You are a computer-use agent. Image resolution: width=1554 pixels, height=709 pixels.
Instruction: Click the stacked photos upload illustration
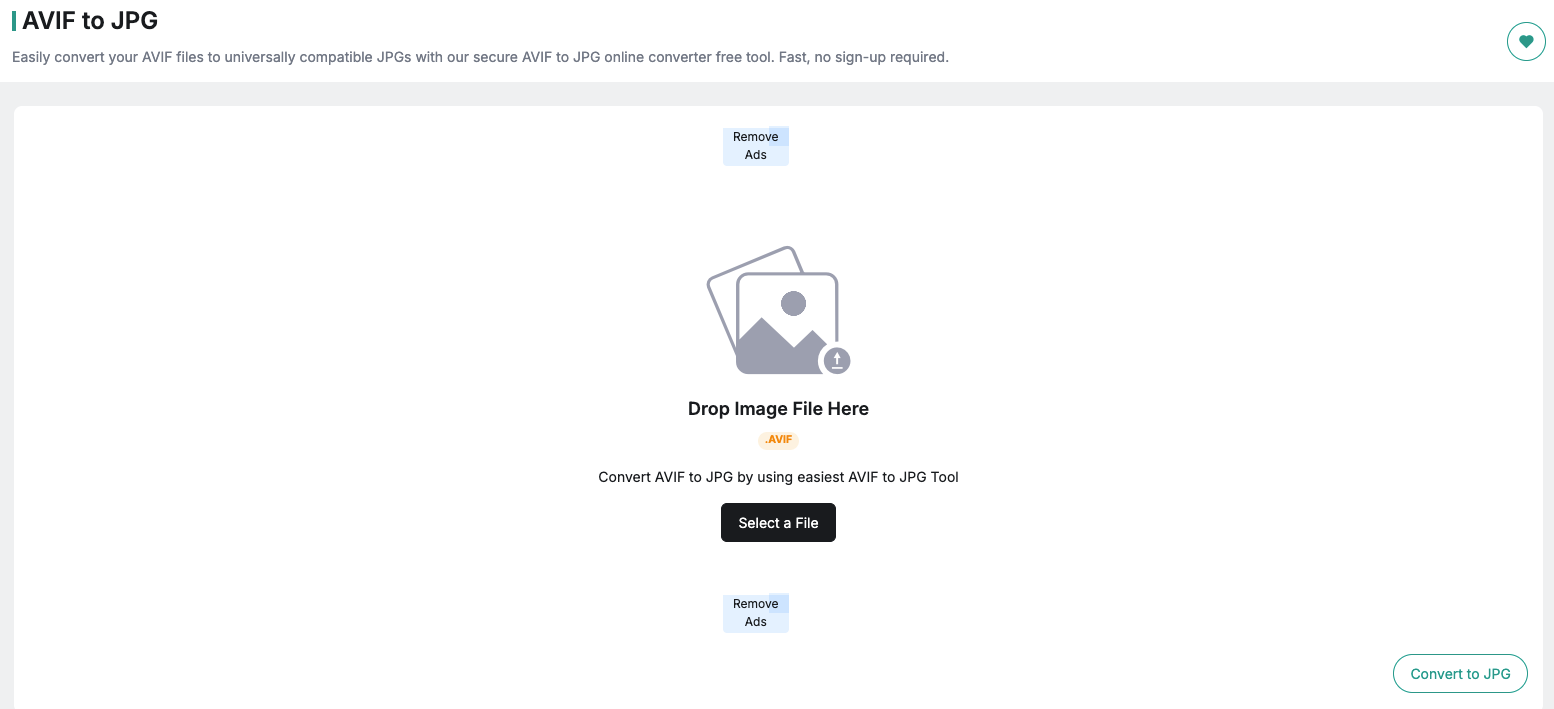coord(779,311)
